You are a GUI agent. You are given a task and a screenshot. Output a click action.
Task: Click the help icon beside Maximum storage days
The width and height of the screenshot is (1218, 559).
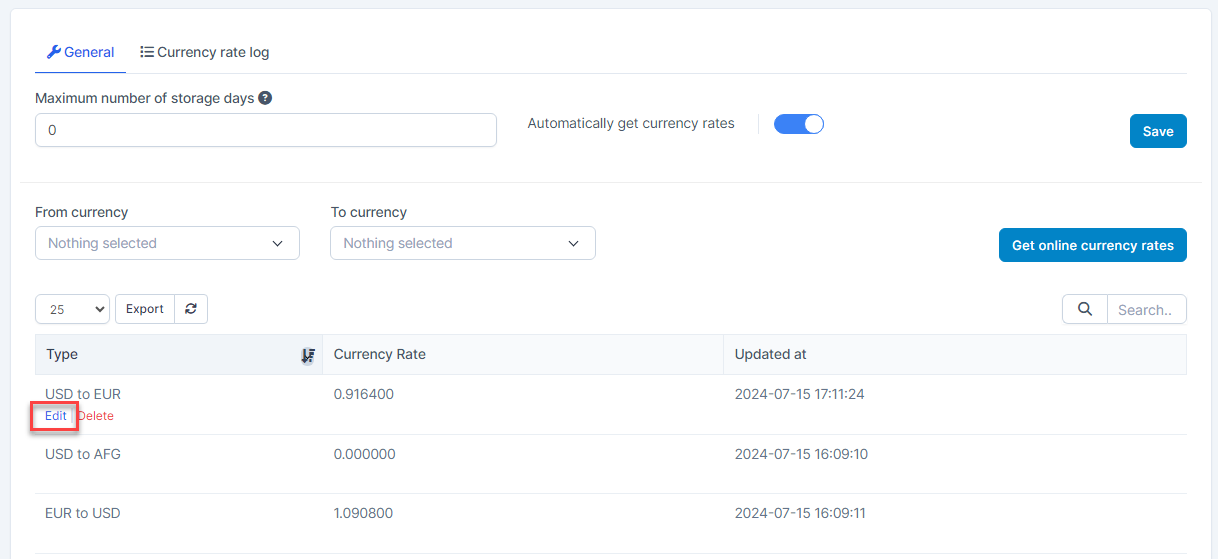[x=265, y=98]
